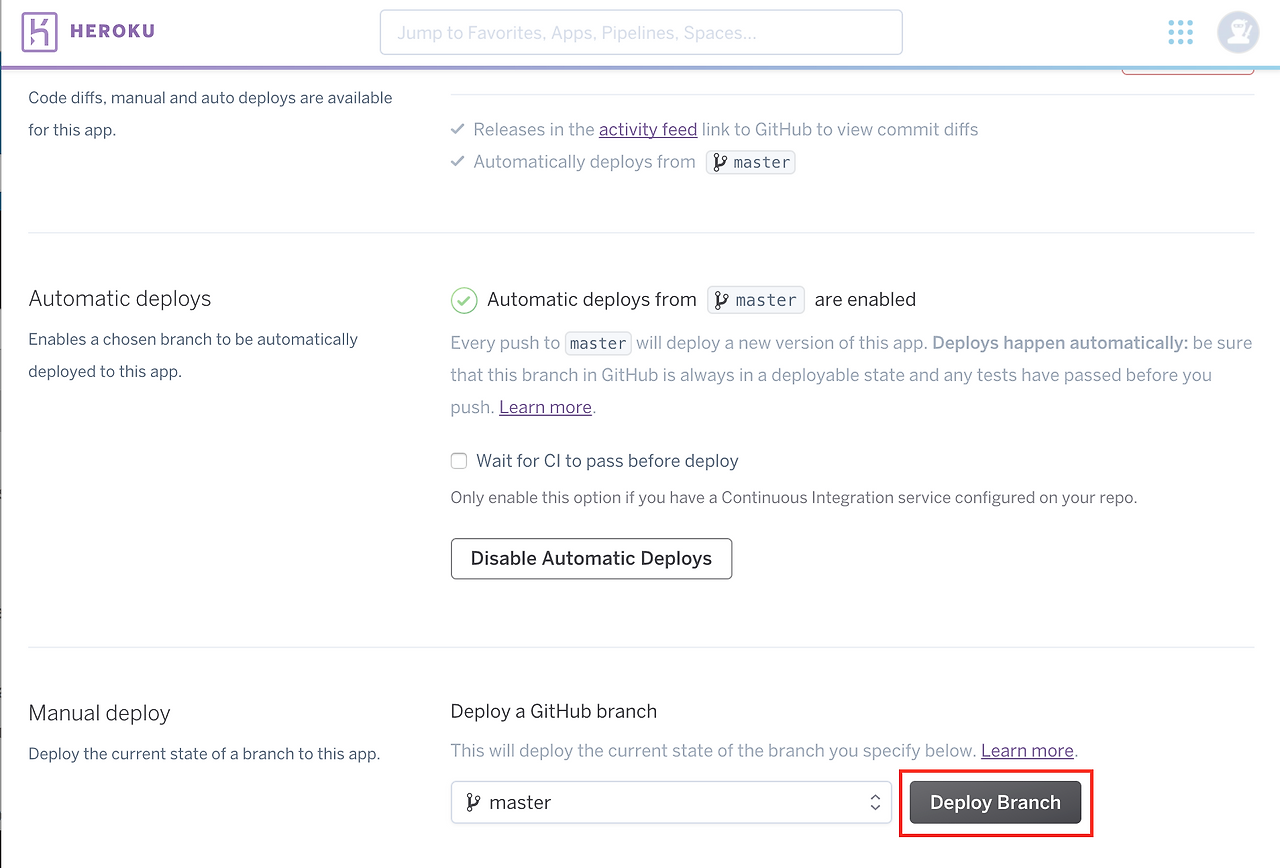The height and width of the screenshot is (868, 1280).
Task: Open the apps grid menu
Action: coord(1181,32)
